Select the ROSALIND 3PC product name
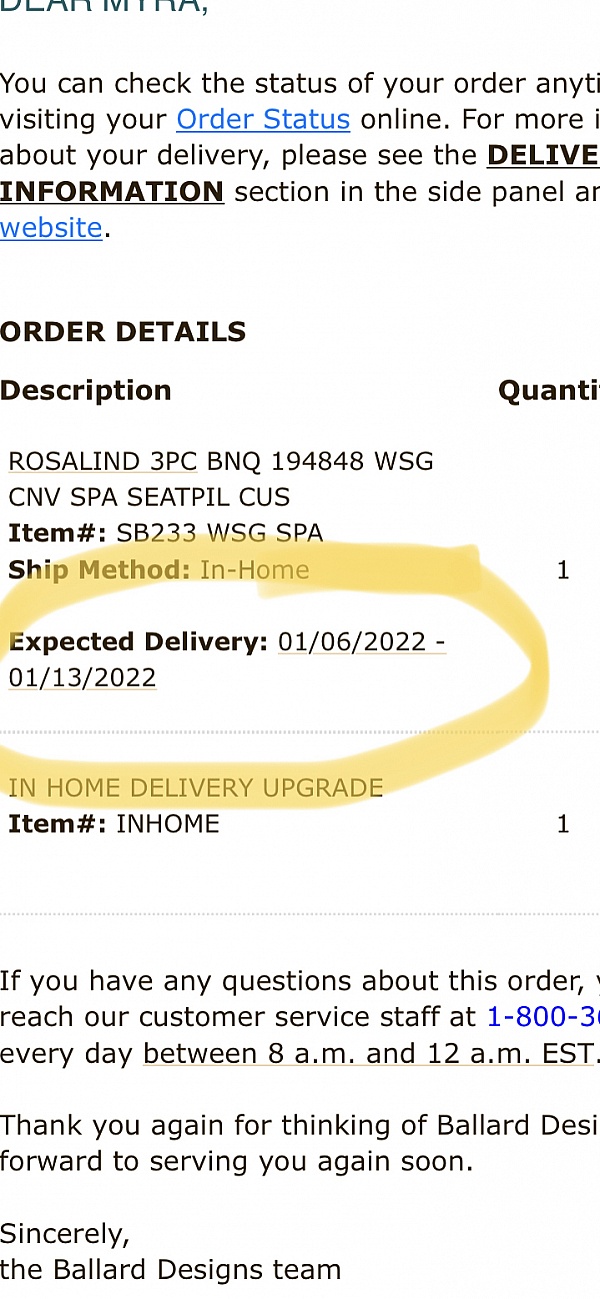 (x=106, y=462)
